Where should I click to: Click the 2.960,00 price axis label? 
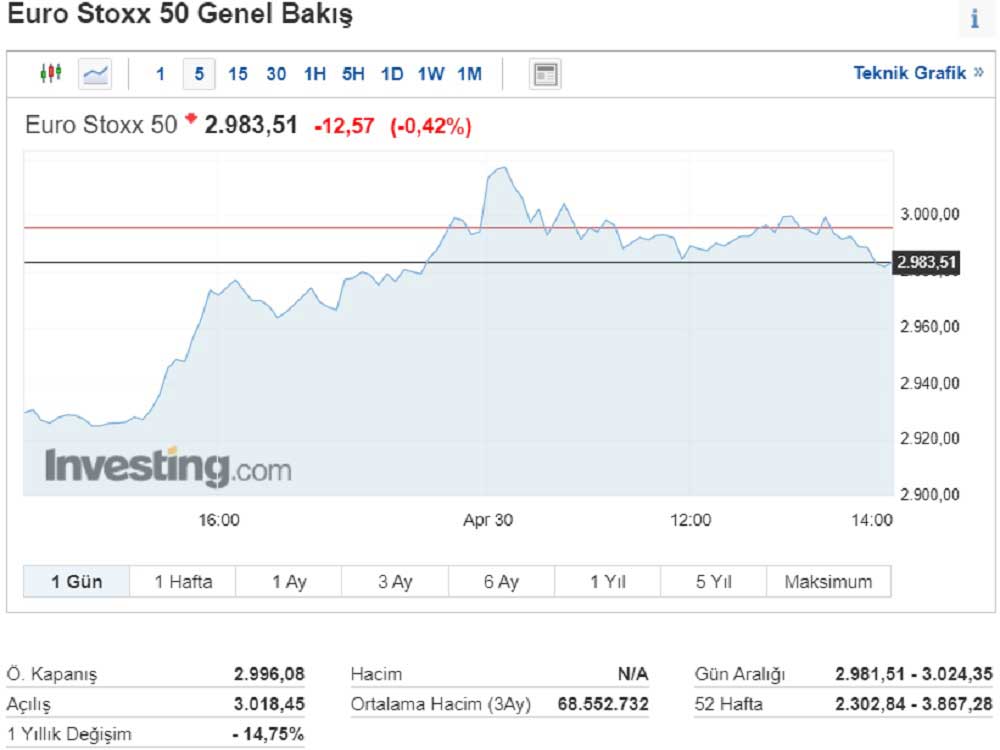(x=929, y=327)
